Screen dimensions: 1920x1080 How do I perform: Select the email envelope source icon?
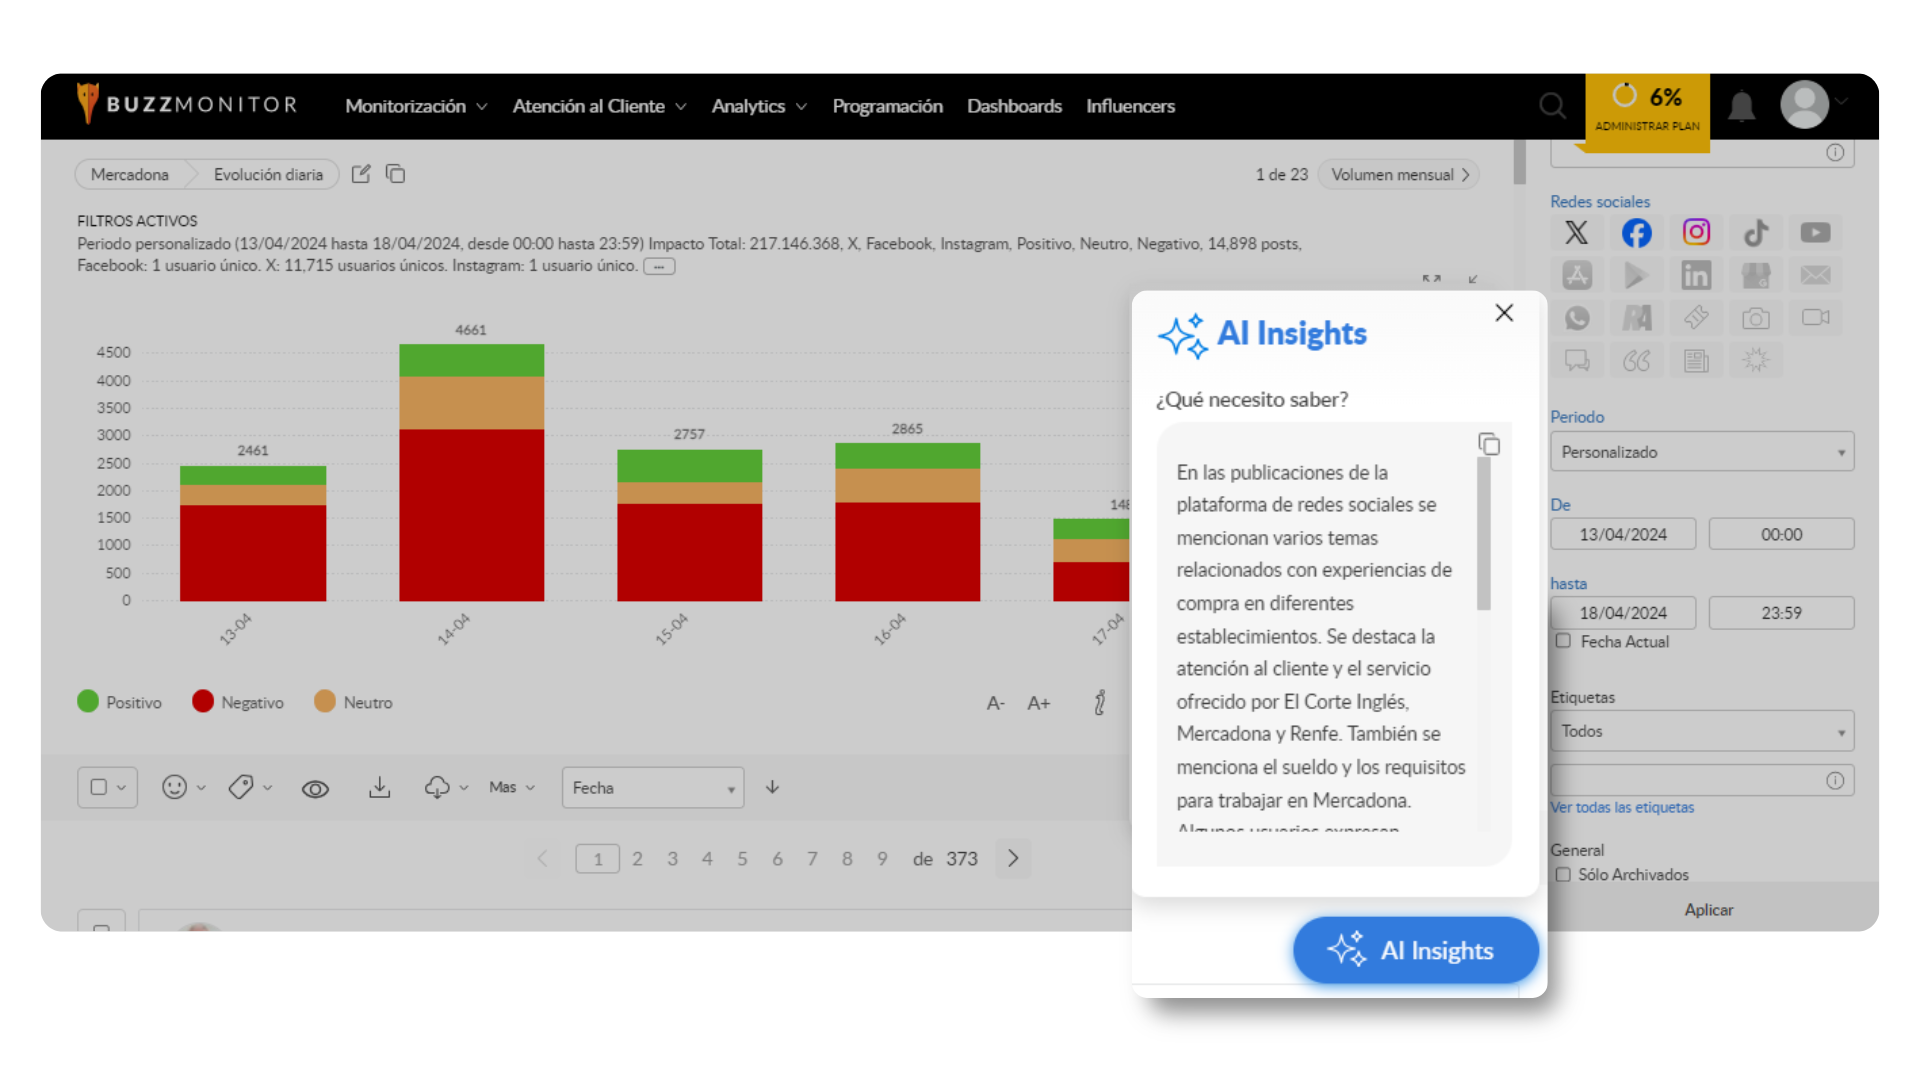(x=1816, y=275)
